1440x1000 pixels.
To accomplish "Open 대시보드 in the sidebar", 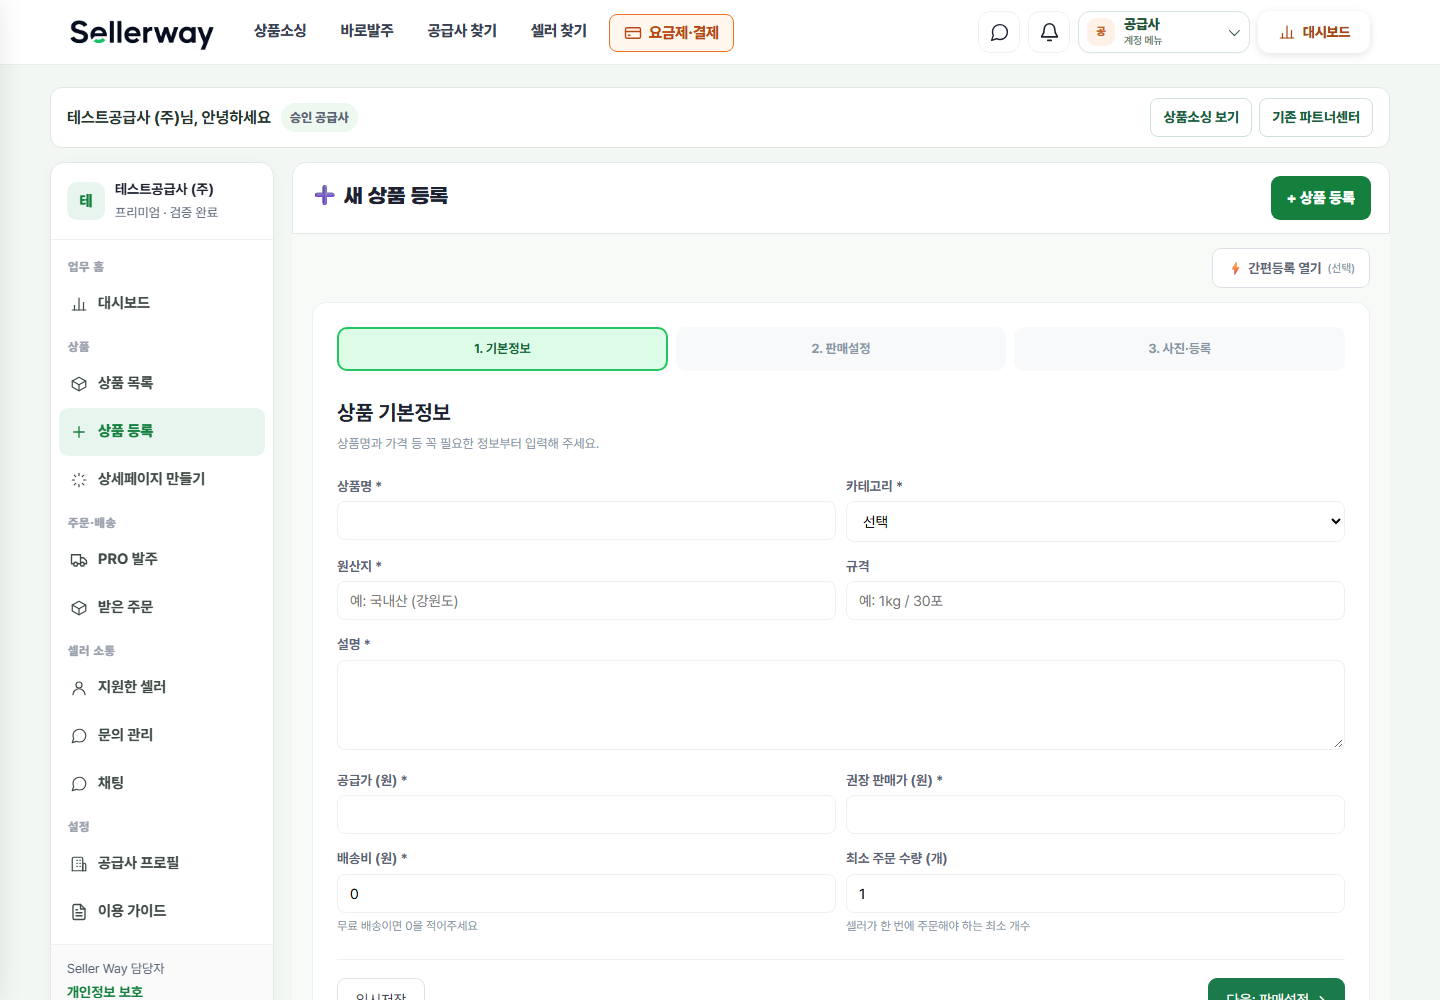I will (x=162, y=303).
